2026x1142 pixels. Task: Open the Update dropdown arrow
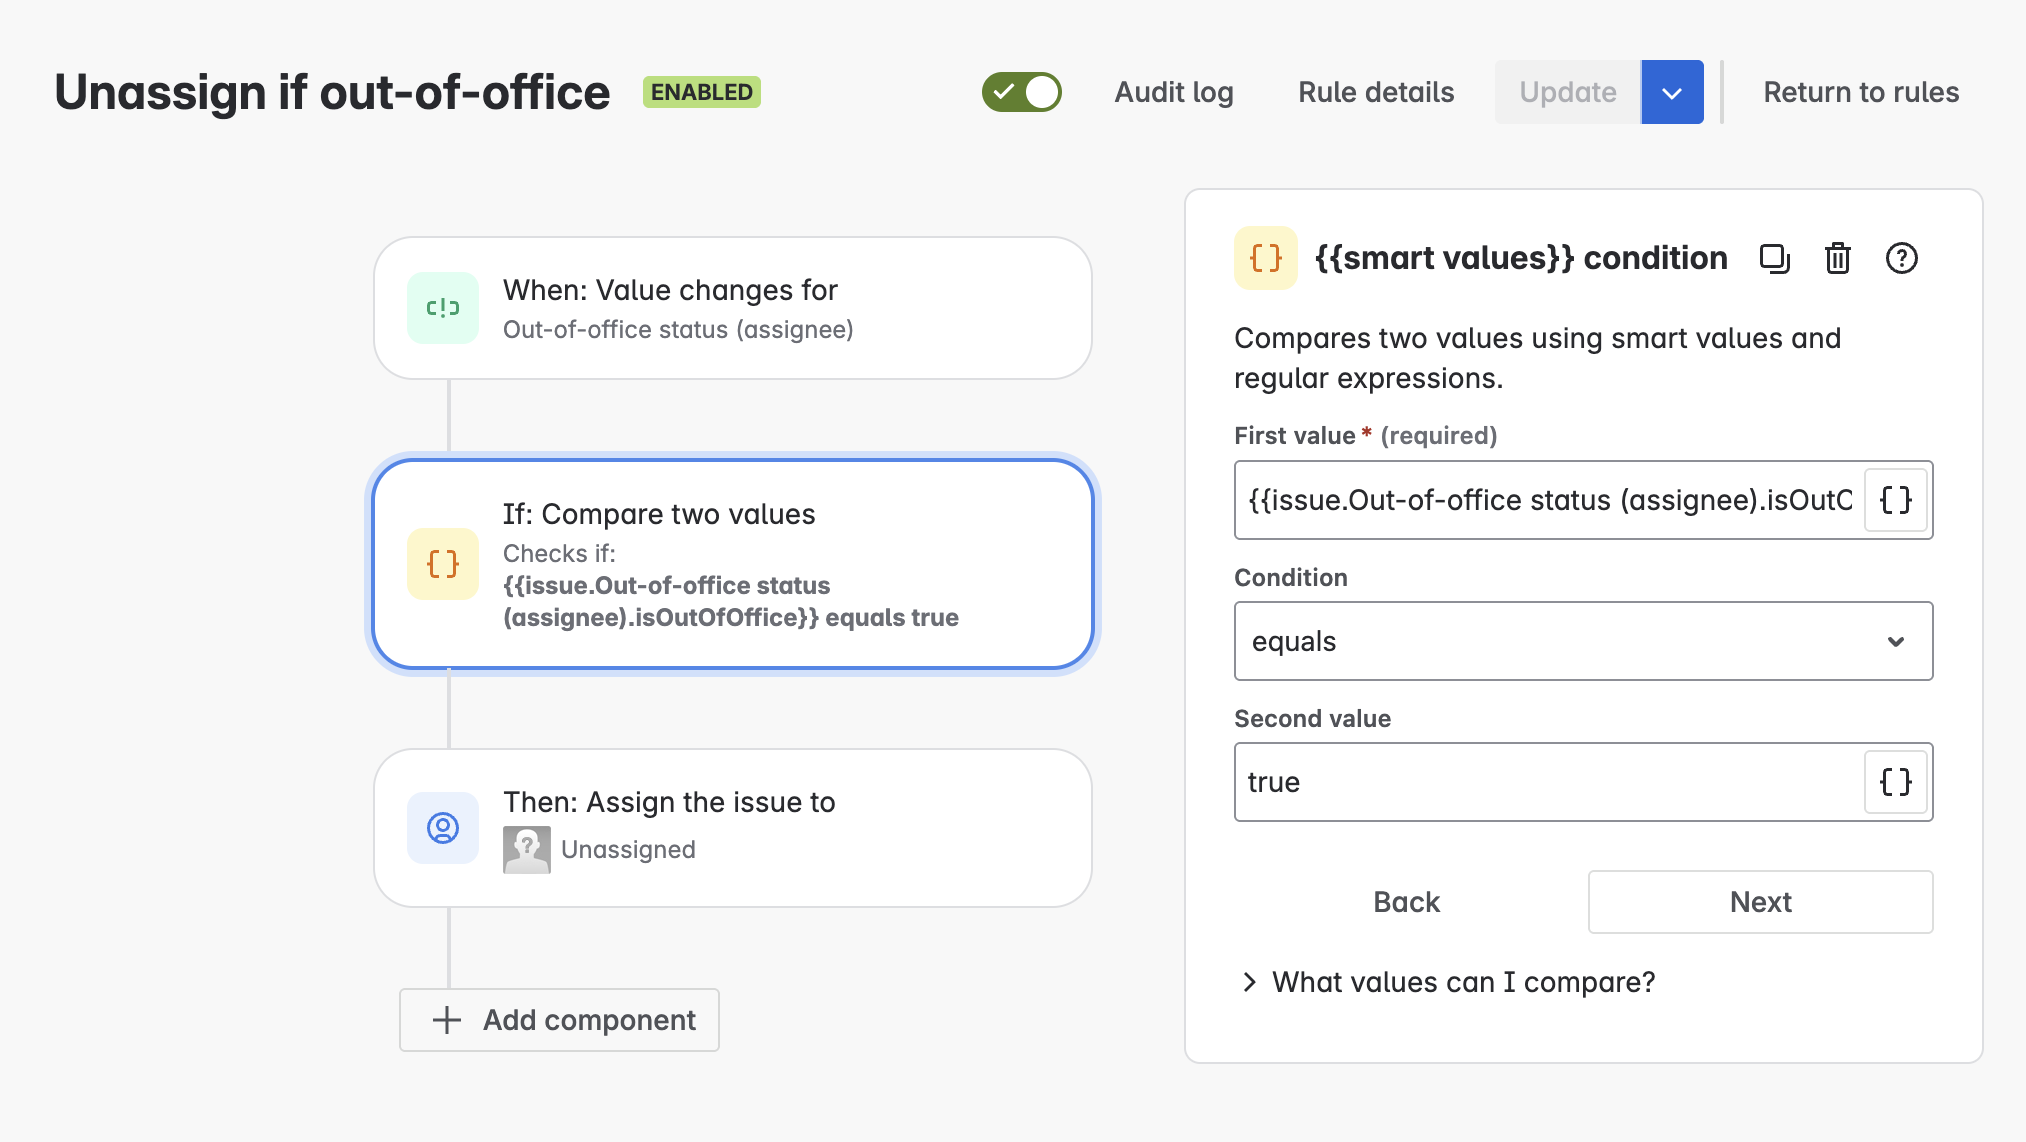(x=1672, y=92)
